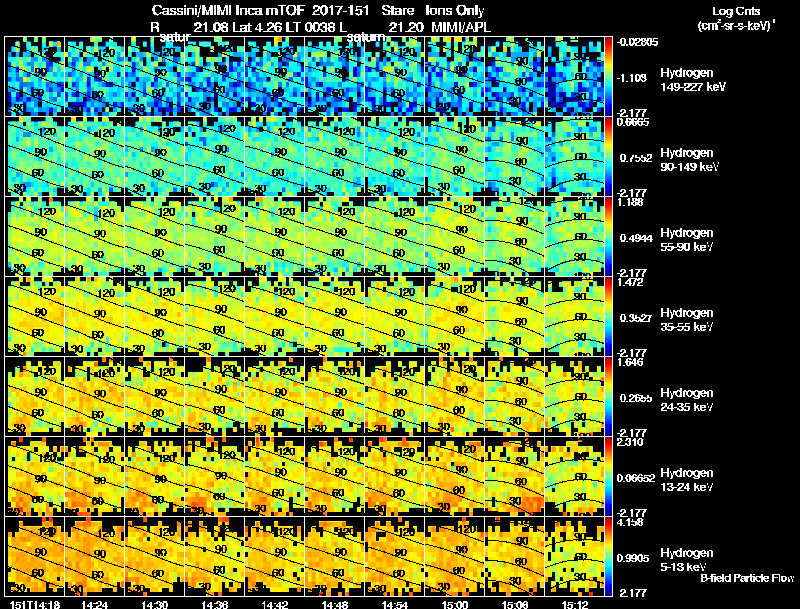Click the '-0.02805' colorbar maximum value
The width and height of the screenshot is (800, 609).
click(x=637, y=42)
